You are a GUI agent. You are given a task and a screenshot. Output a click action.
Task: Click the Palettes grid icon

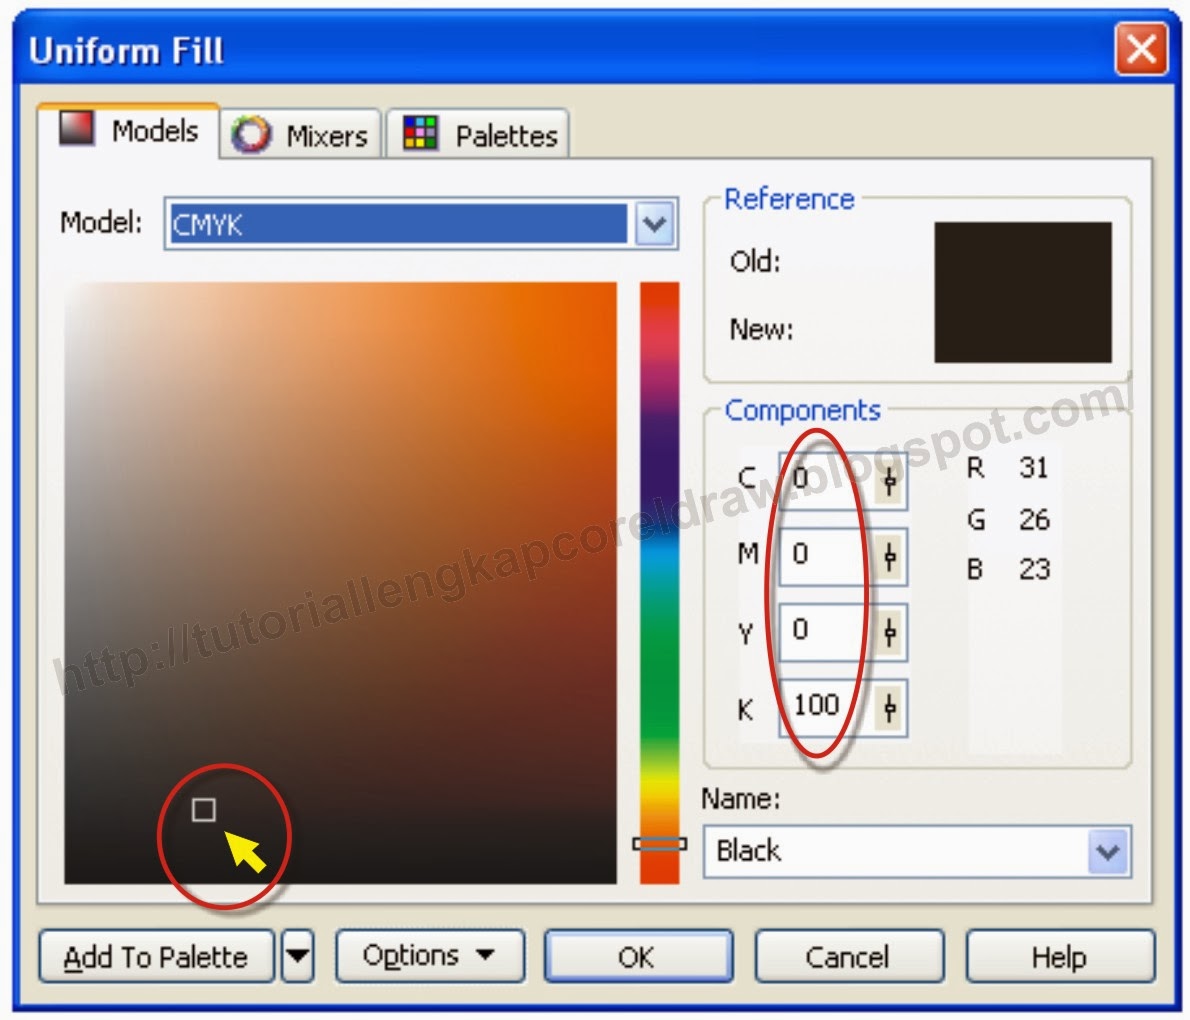[x=421, y=131]
